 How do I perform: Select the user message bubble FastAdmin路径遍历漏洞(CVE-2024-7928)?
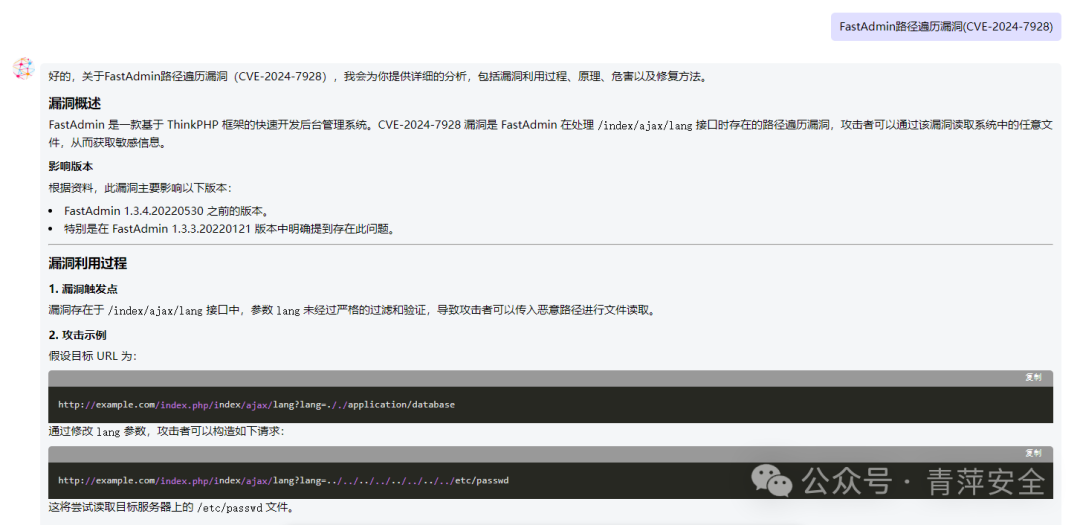pos(946,27)
